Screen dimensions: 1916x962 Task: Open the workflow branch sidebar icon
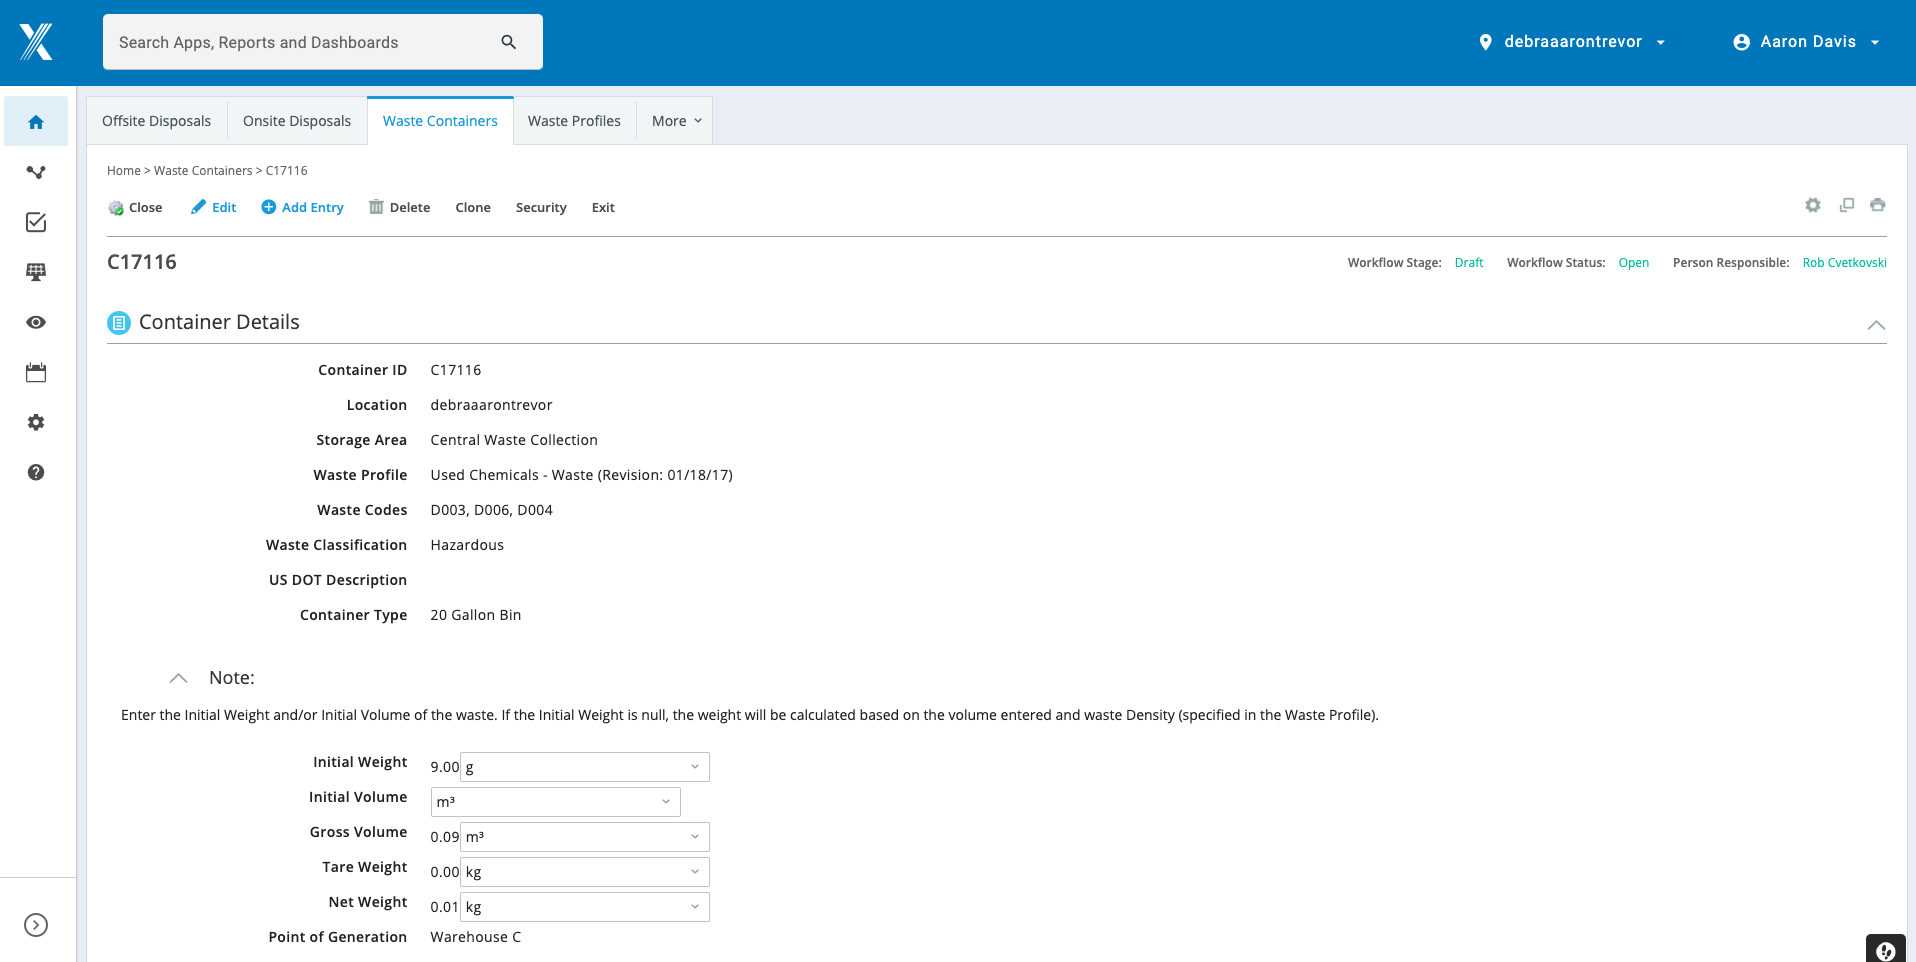point(36,172)
